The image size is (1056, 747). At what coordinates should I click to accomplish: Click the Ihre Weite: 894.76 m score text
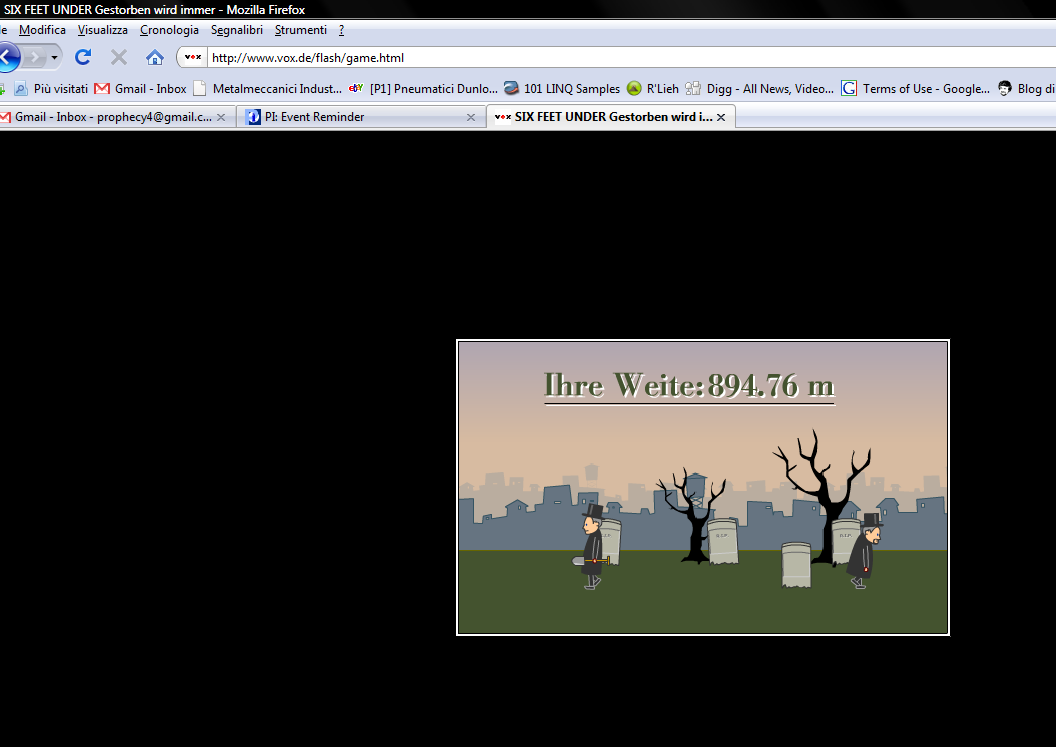(689, 386)
